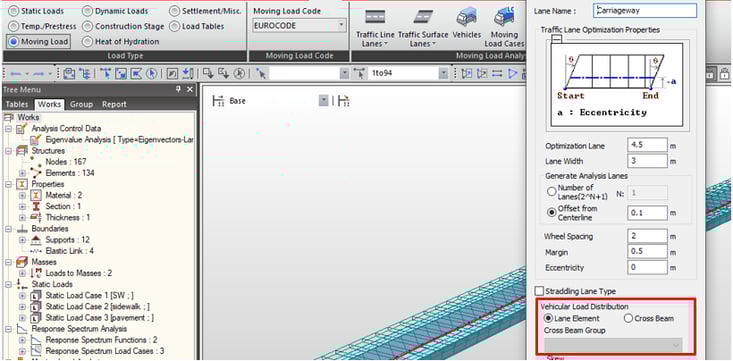This screenshot has width=733, height=361.
Task: Expand Loads to Masses : 2 node
Action: (22, 273)
